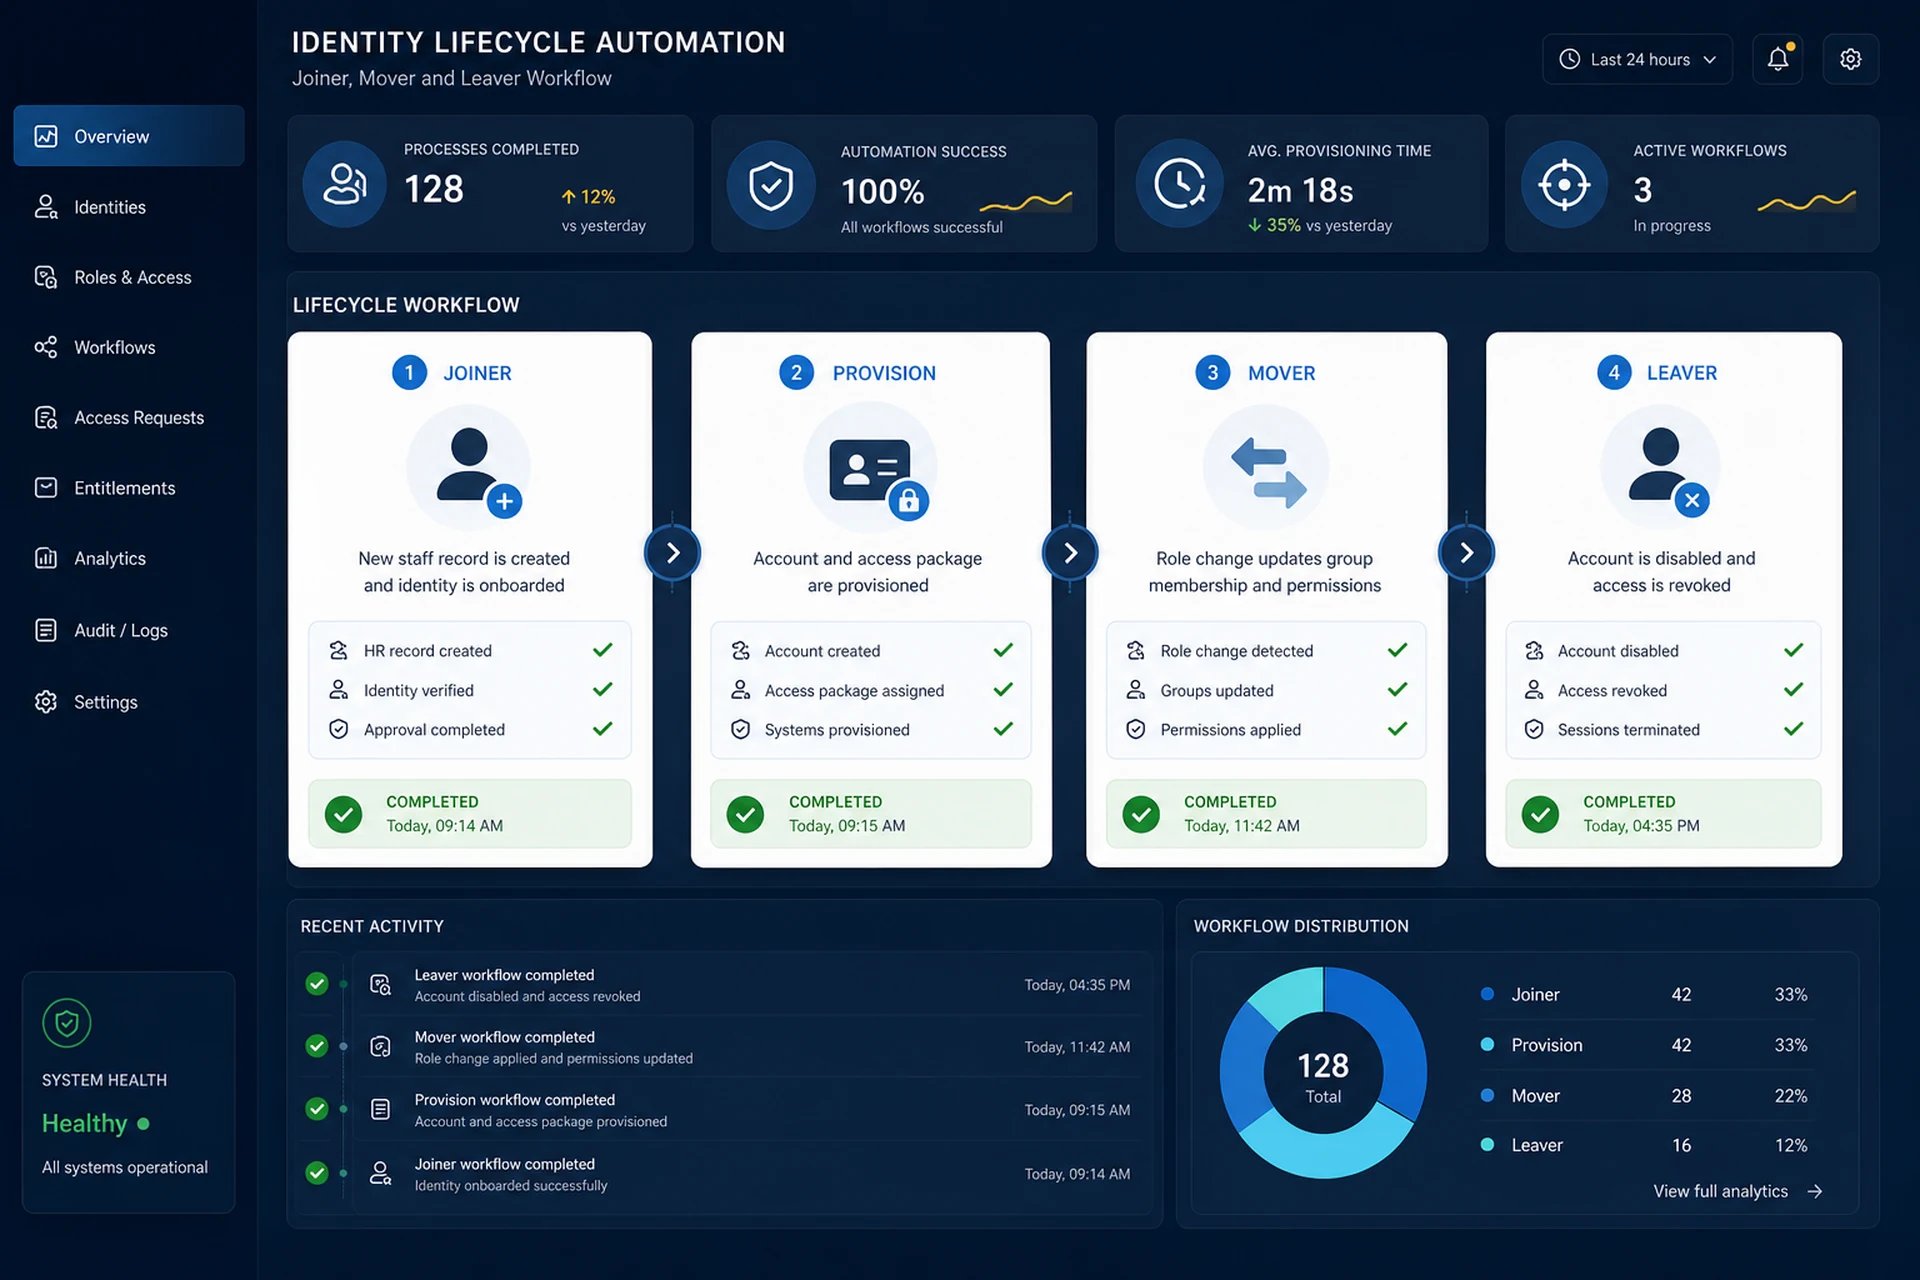Expand the Last 24 hours dropdown
1920x1280 pixels.
tap(1637, 59)
